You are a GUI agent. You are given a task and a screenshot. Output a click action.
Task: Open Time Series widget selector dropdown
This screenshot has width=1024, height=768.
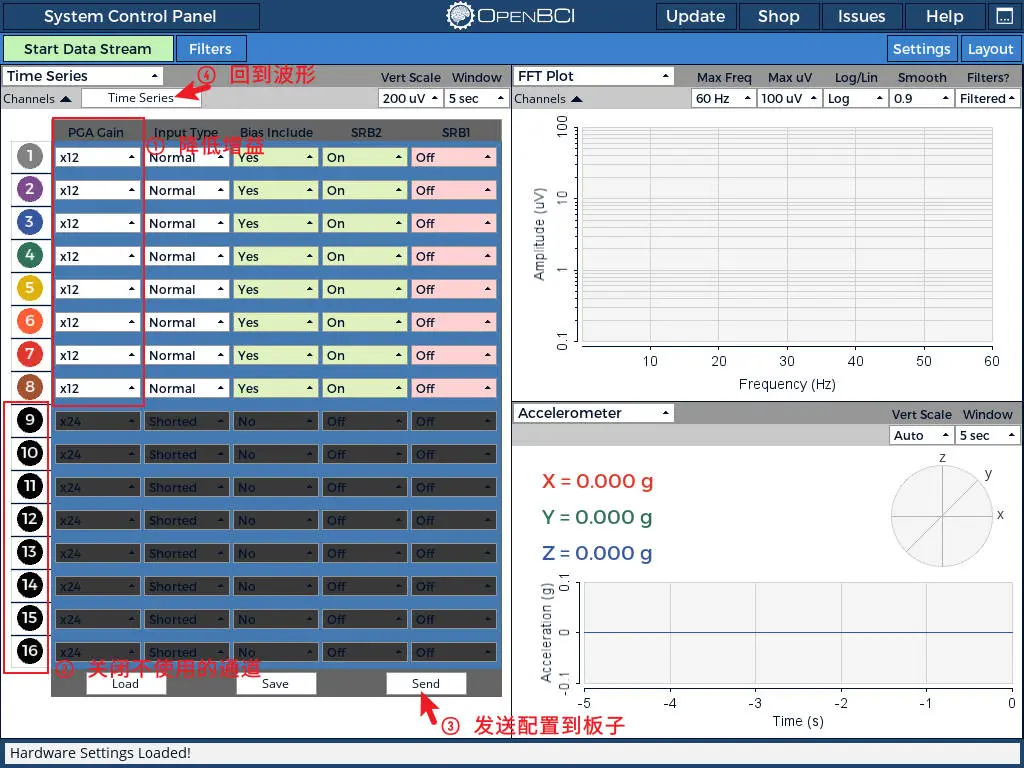(x=82, y=76)
